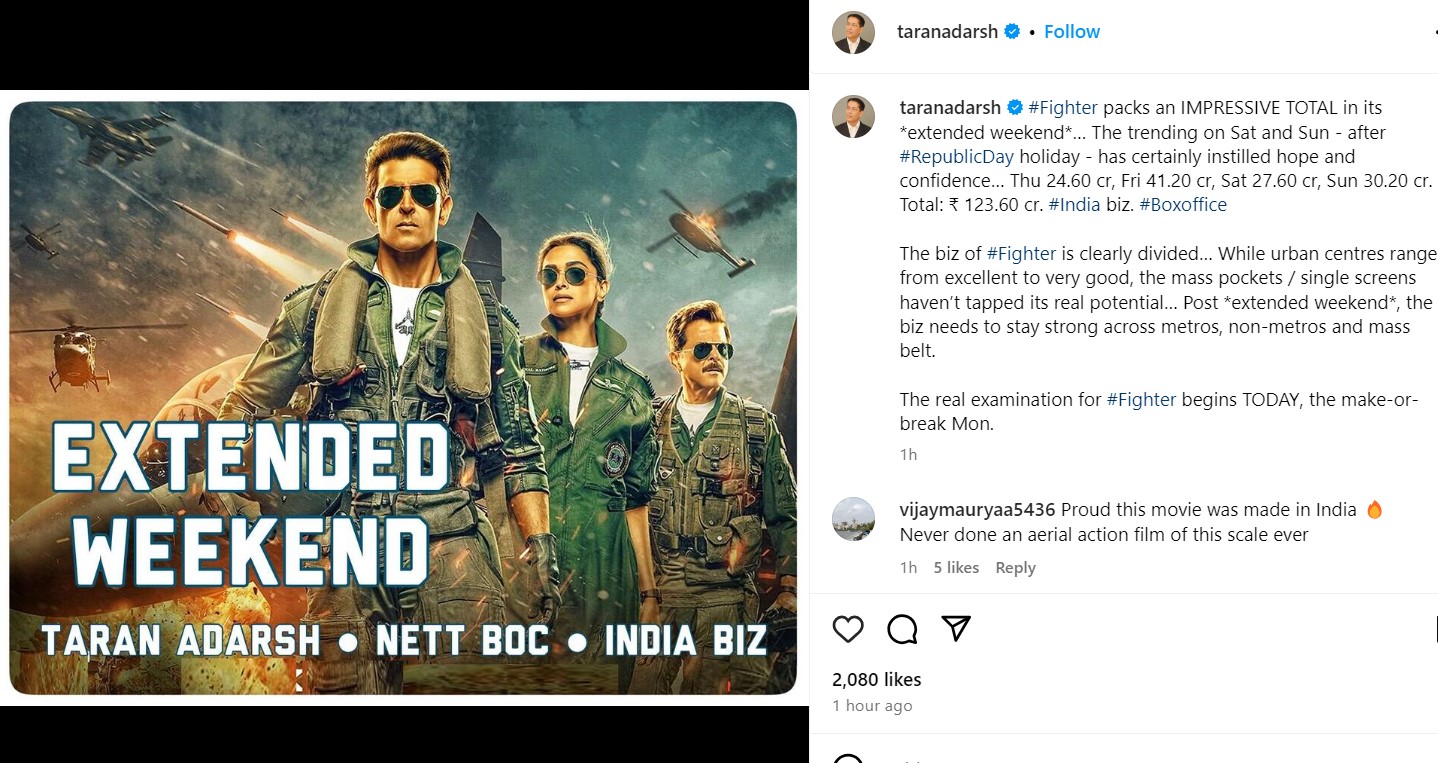Share post via paper plane icon
Screen dimensions: 1438x763
coord(956,628)
